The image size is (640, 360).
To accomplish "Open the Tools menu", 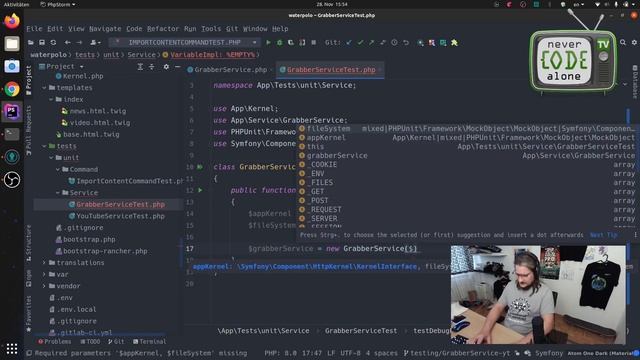I will click(x=211, y=29).
